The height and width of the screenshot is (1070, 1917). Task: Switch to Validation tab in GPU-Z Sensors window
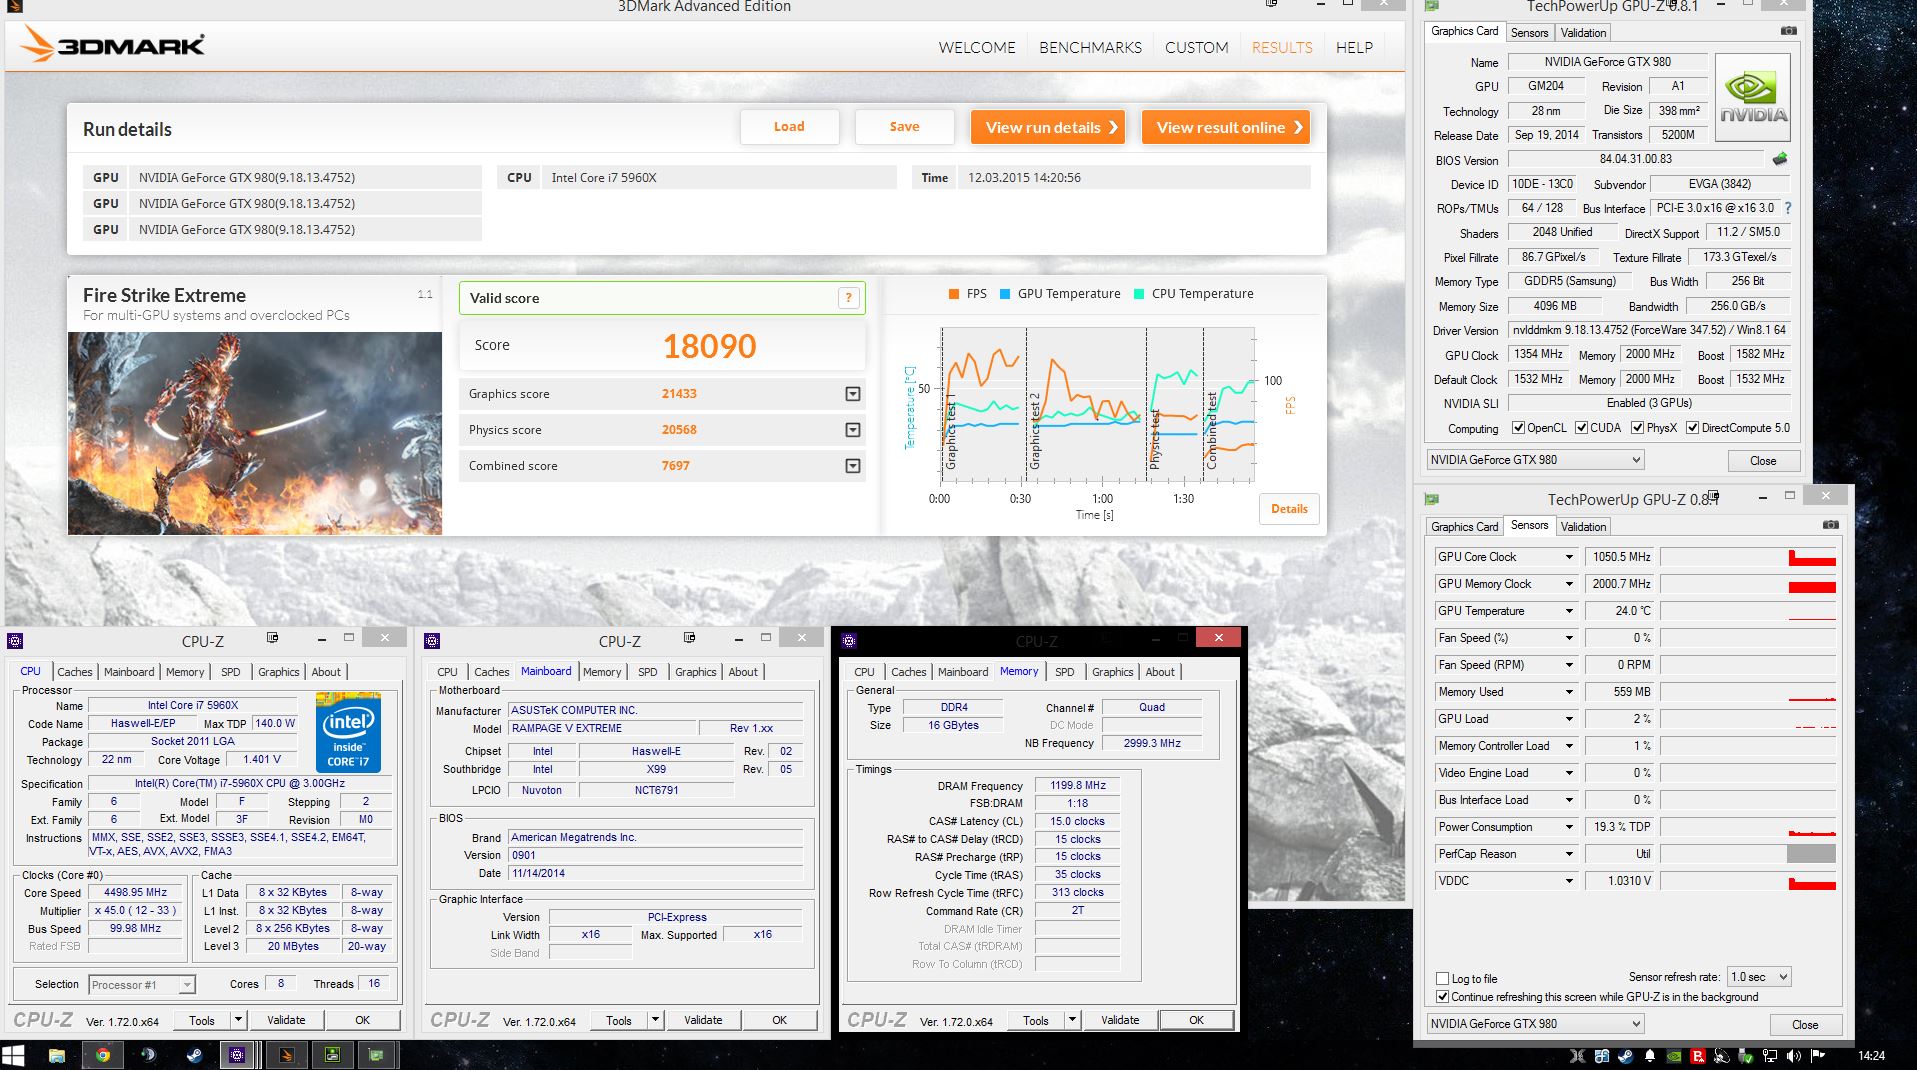[x=1583, y=526]
